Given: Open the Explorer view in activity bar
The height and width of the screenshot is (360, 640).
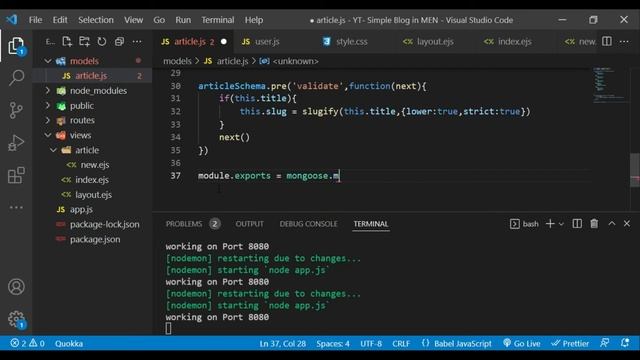Looking at the screenshot, I should click(x=16, y=46).
